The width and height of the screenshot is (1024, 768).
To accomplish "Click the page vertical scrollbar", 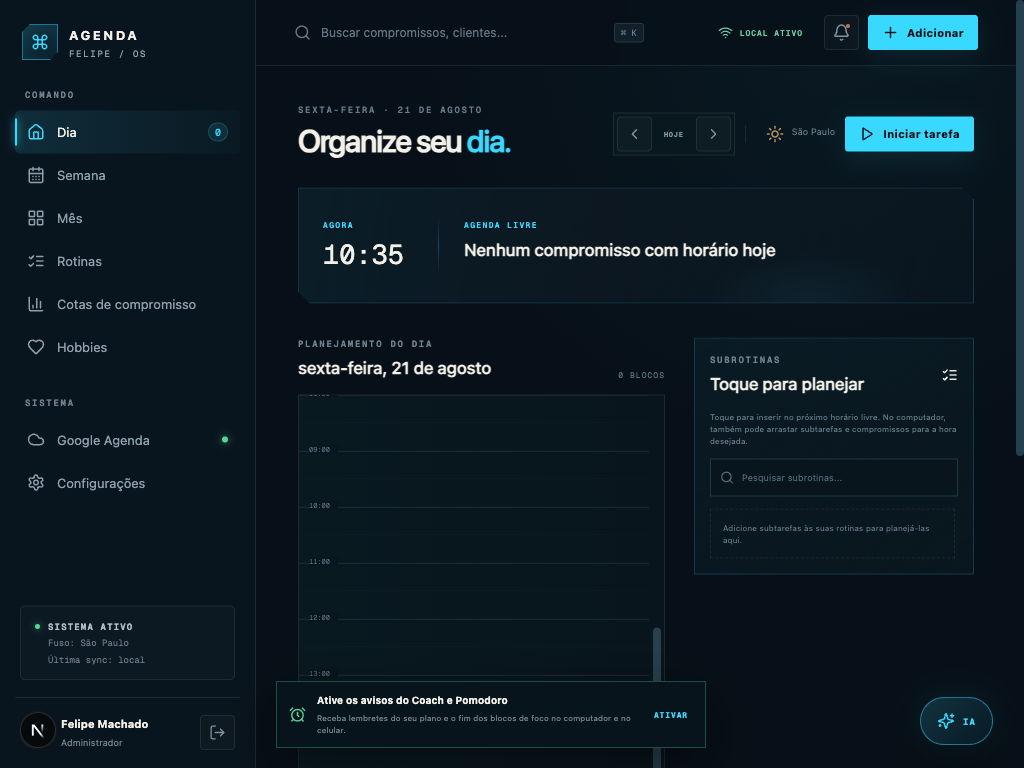I will tap(1019, 229).
